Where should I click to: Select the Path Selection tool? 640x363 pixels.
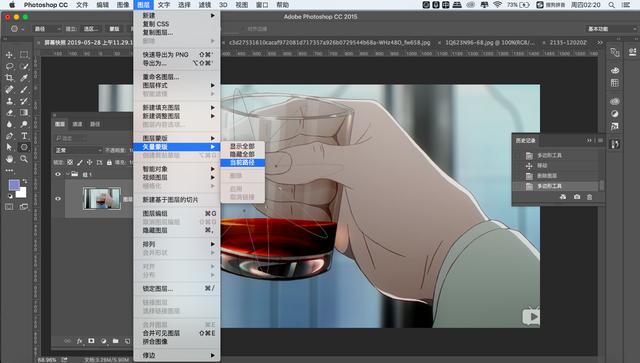9,147
